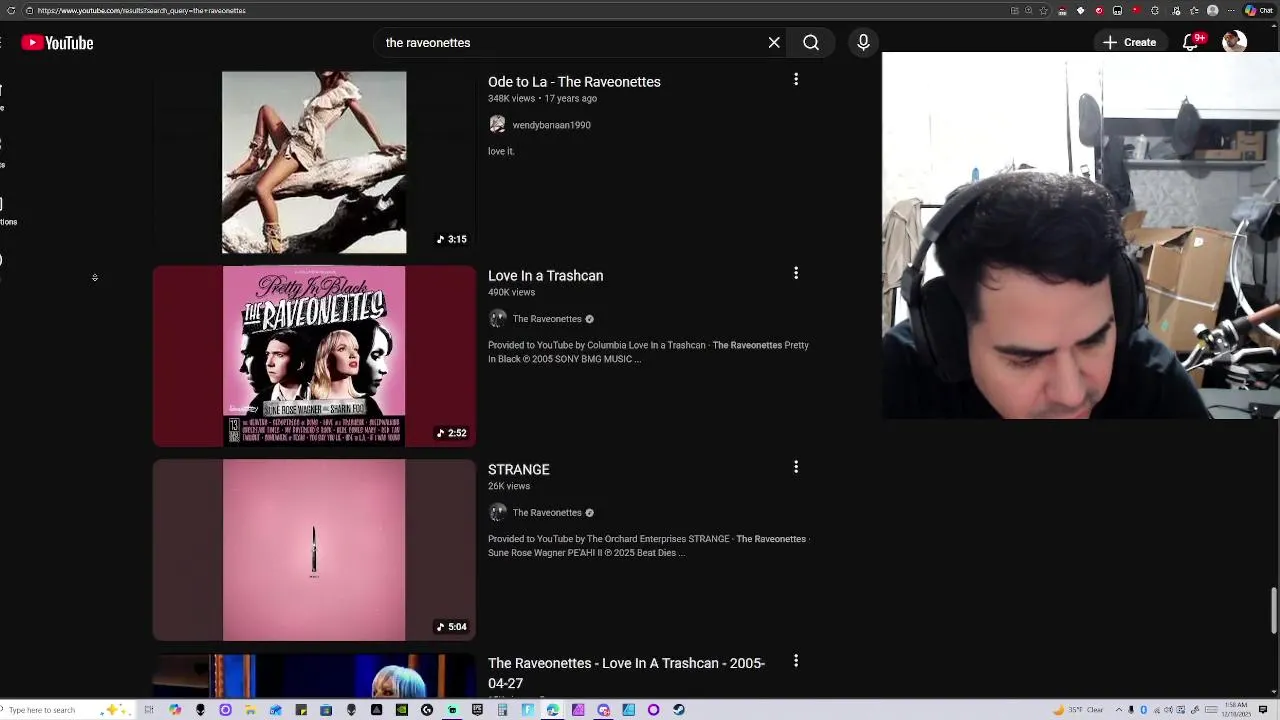Open the weather widget showing 35°F Clear
Screen dimensions: 1280x720
[x=1078, y=710]
